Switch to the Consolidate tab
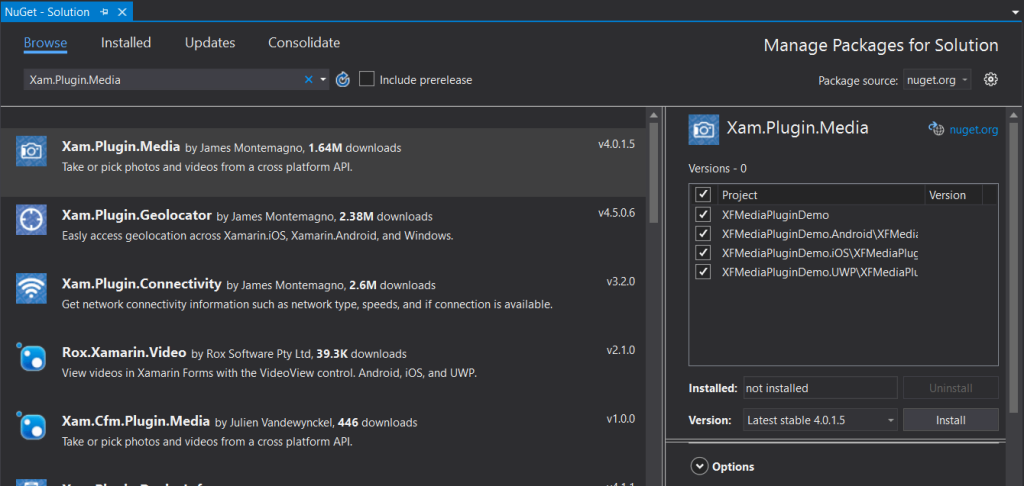 coord(304,43)
